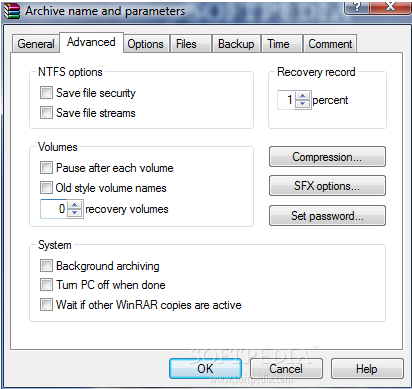
Task: Select the Advanced tab
Action: [91, 42]
